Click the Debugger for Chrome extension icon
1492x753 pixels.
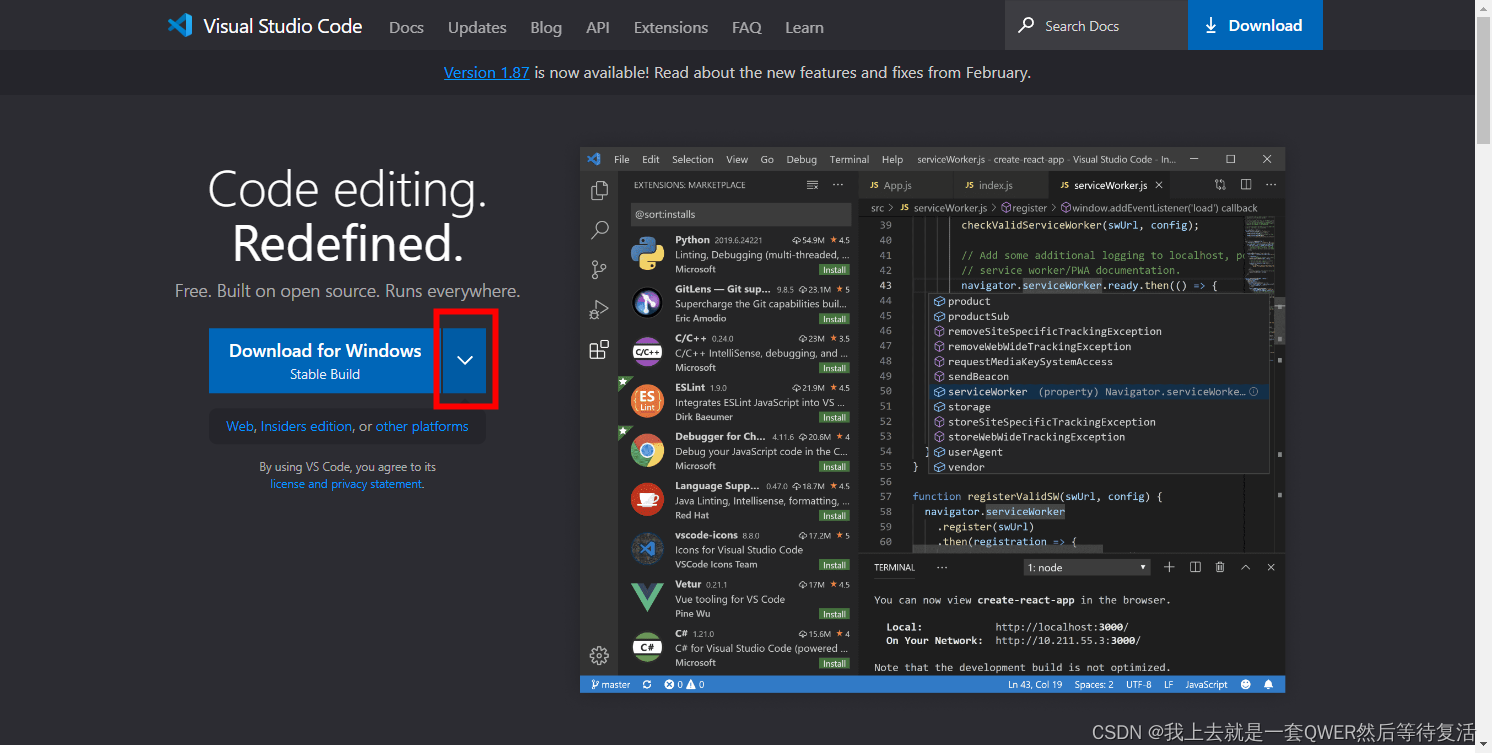point(647,450)
